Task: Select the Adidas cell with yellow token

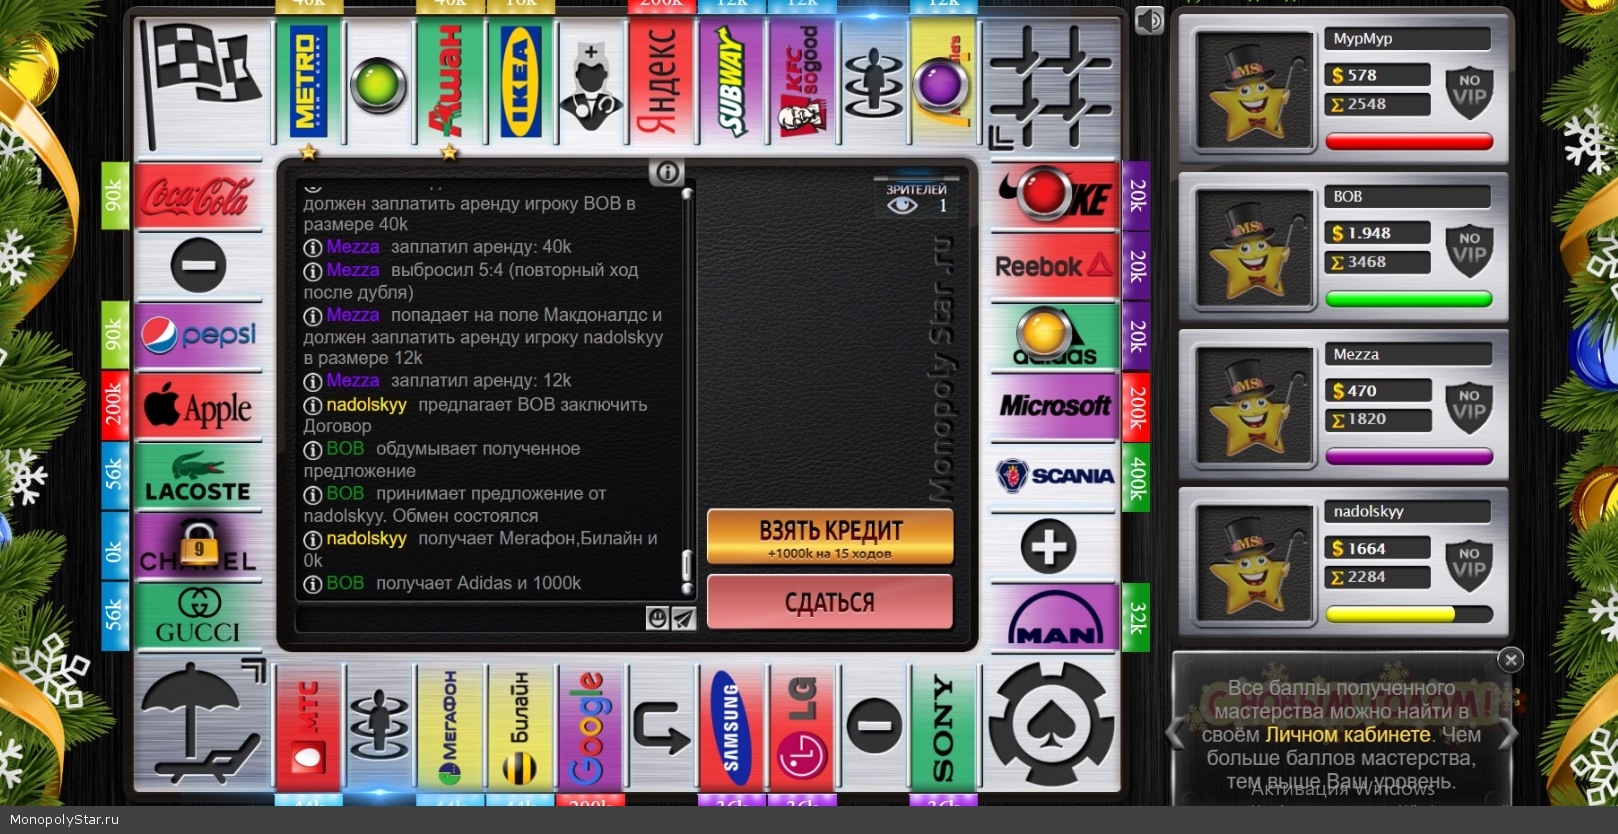Action: point(1054,336)
